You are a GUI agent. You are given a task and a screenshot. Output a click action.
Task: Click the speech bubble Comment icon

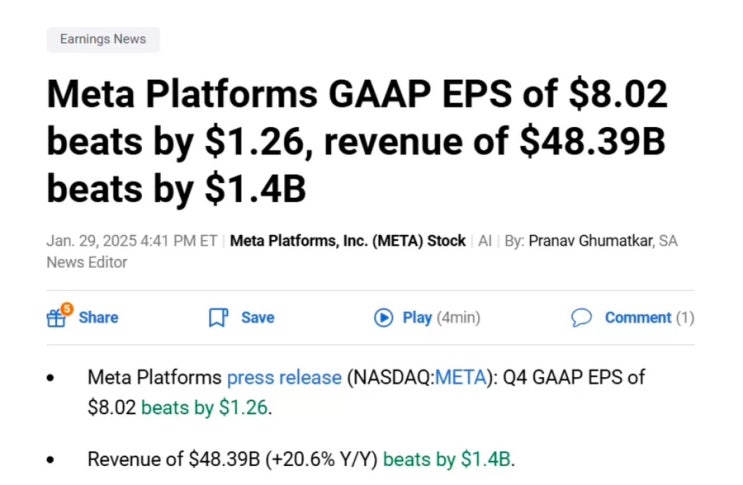(581, 318)
